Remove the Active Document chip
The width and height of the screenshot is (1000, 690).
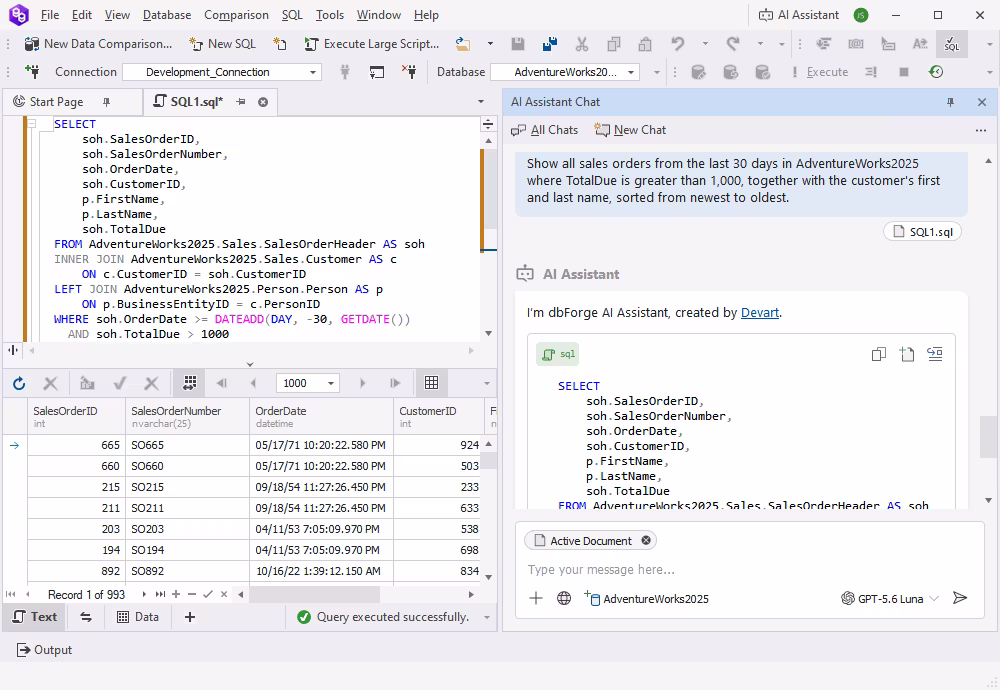tap(646, 541)
